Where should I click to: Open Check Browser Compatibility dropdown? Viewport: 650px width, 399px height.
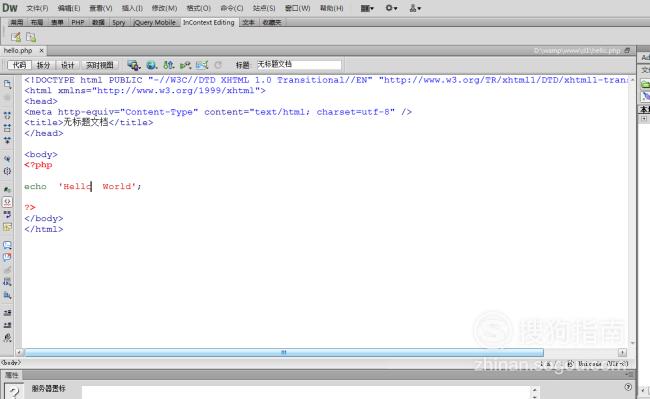(x=202, y=65)
